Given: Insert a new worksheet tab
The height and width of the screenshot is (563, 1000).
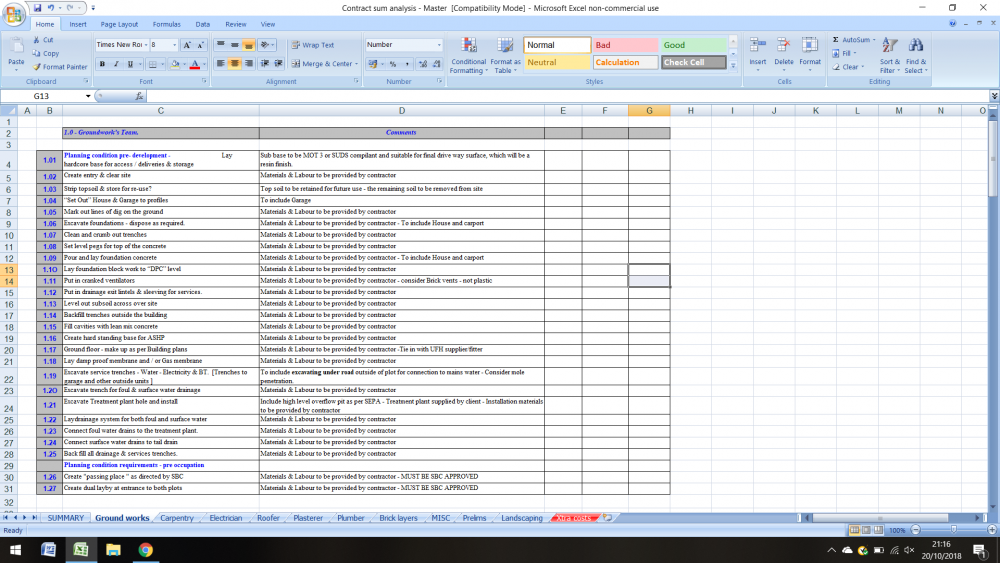Looking at the screenshot, I should (607, 518).
